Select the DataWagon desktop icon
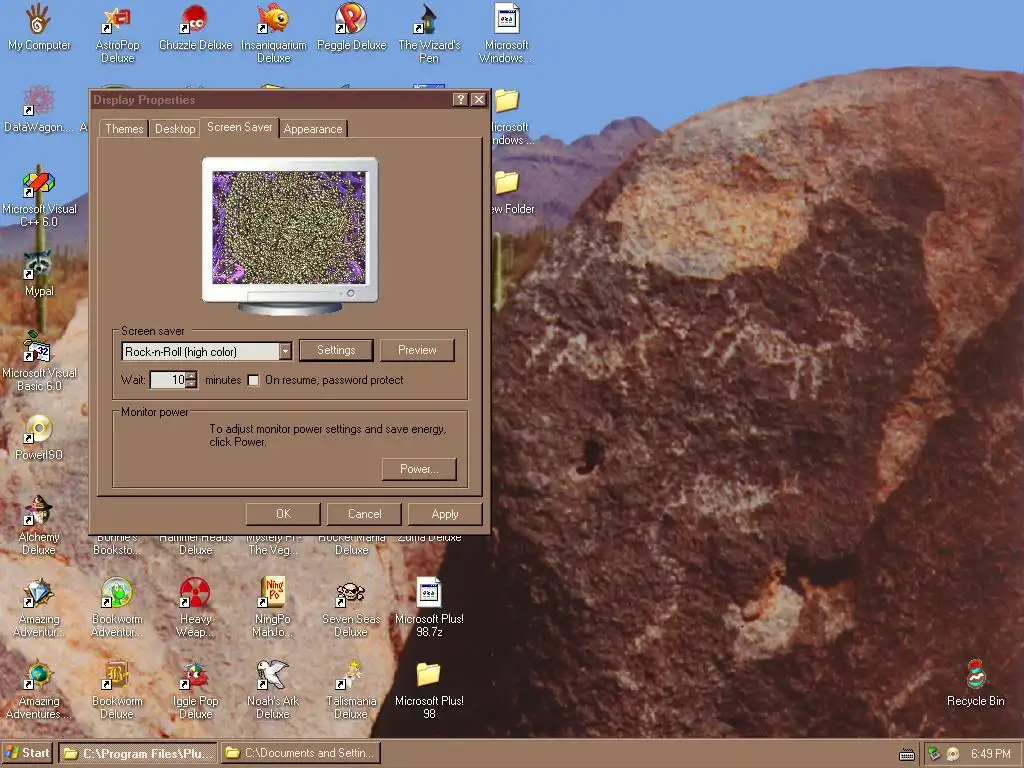The width and height of the screenshot is (1024, 768). 39,101
